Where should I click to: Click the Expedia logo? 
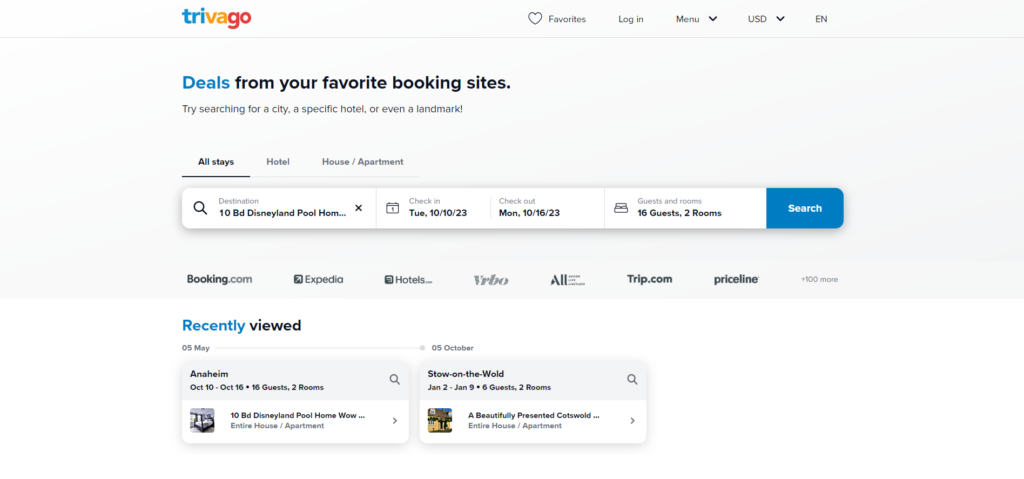[x=318, y=279]
